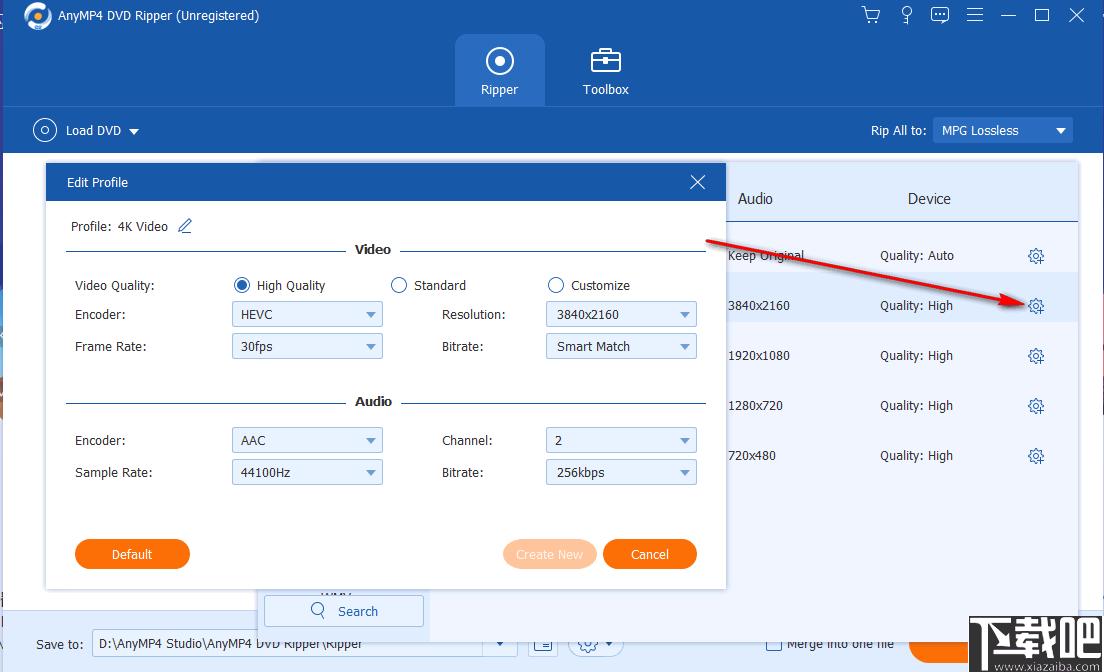Open the hamburger menu icon
Viewport: 1104px width, 672px height.
[975, 15]
